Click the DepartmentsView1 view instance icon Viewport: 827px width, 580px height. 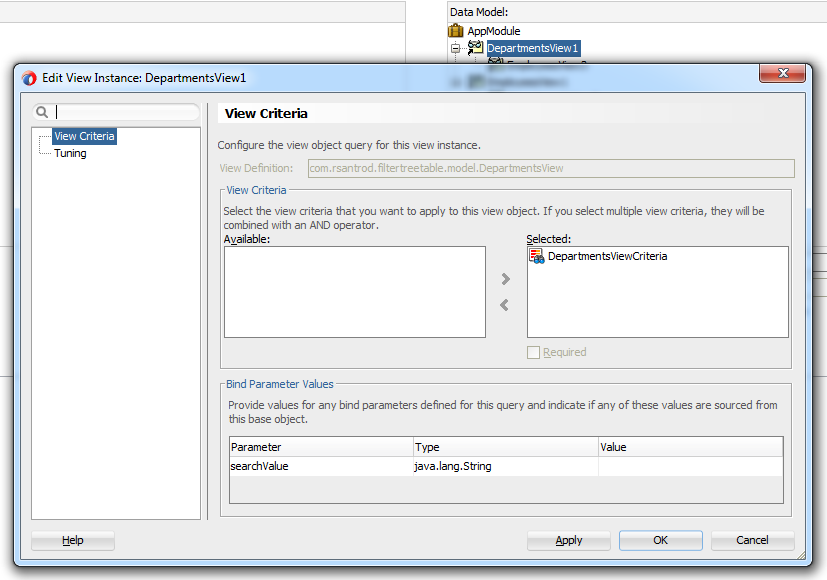pyautogui.click(x=476, y=48)
